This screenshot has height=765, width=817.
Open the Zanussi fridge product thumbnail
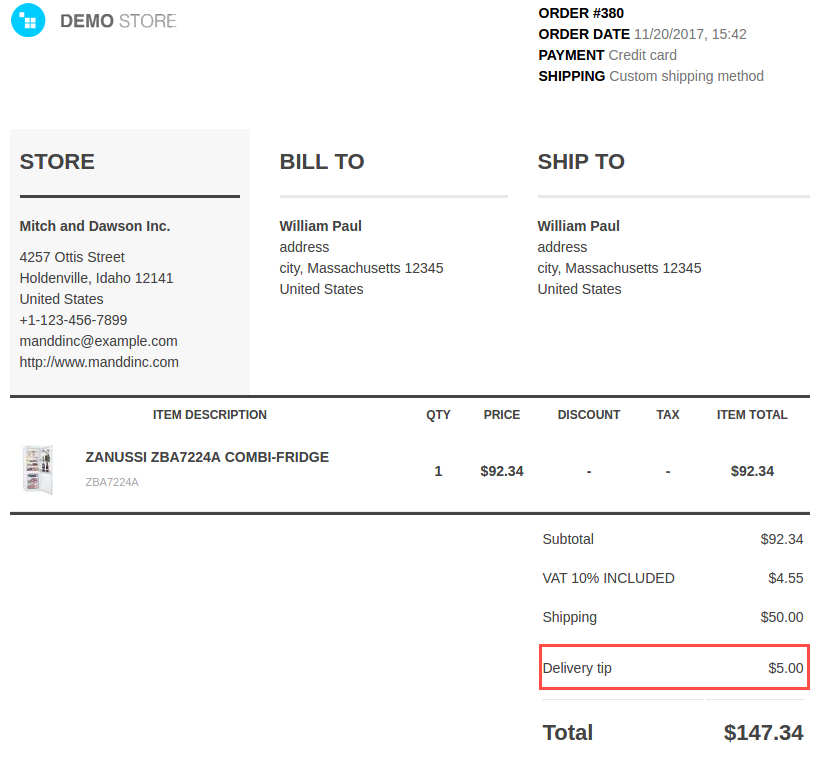38,470
